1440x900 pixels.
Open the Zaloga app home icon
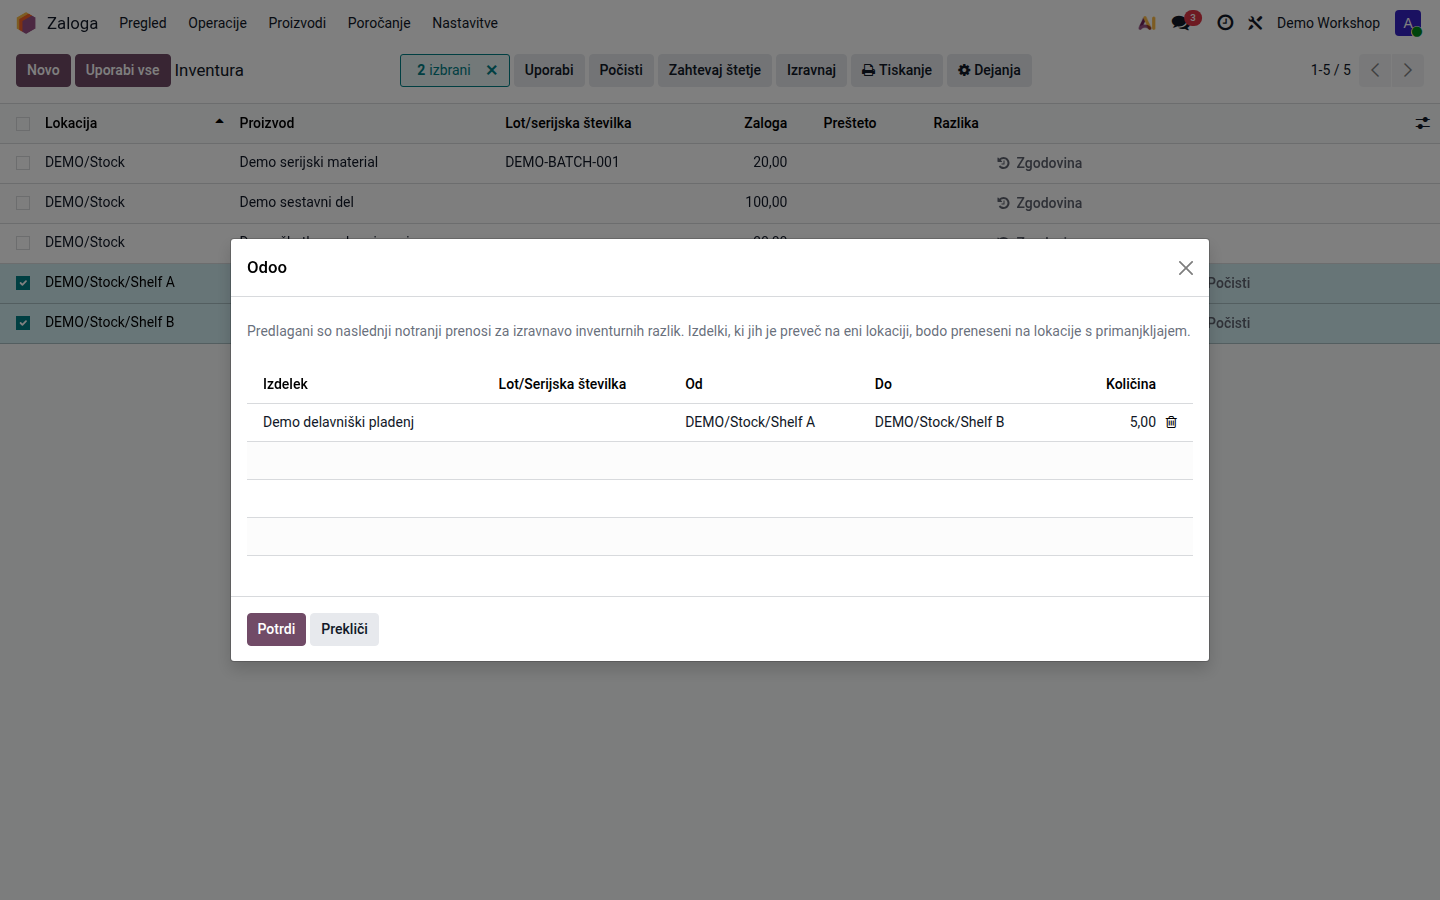26,23
